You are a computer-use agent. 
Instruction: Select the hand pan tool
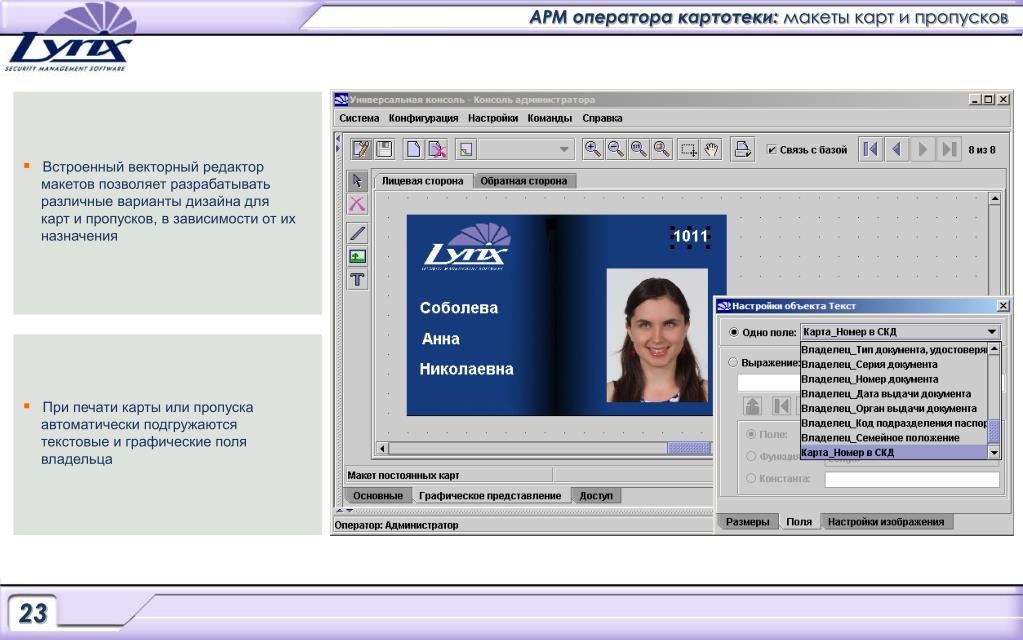coord(711,149)
